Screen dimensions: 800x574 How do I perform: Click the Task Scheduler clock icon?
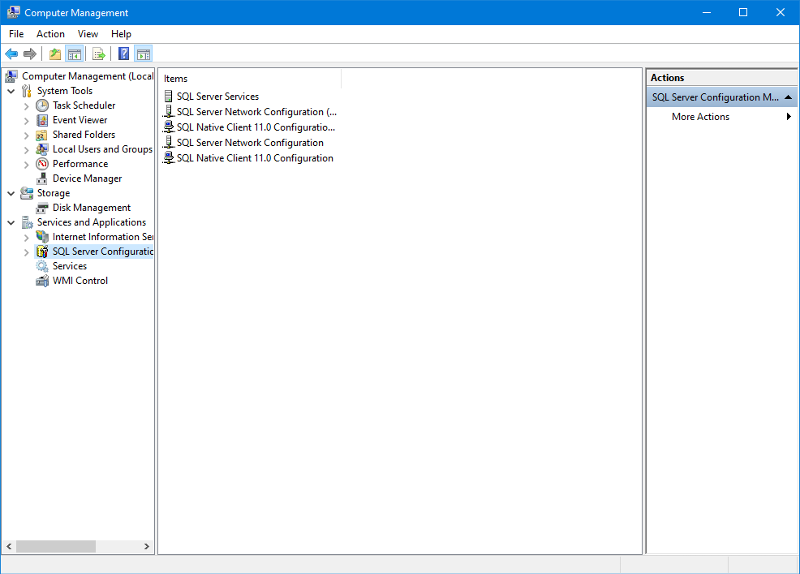(x=42, y=106)
